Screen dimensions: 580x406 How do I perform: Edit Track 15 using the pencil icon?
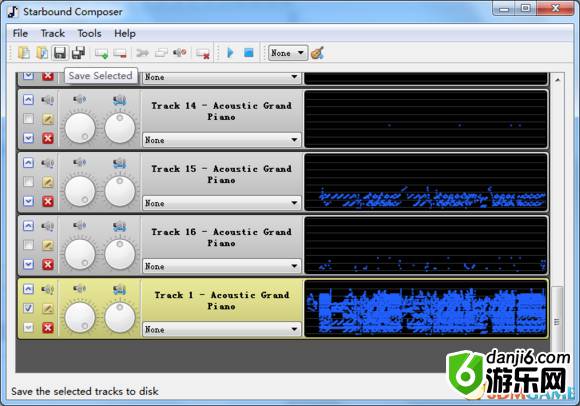48,182
